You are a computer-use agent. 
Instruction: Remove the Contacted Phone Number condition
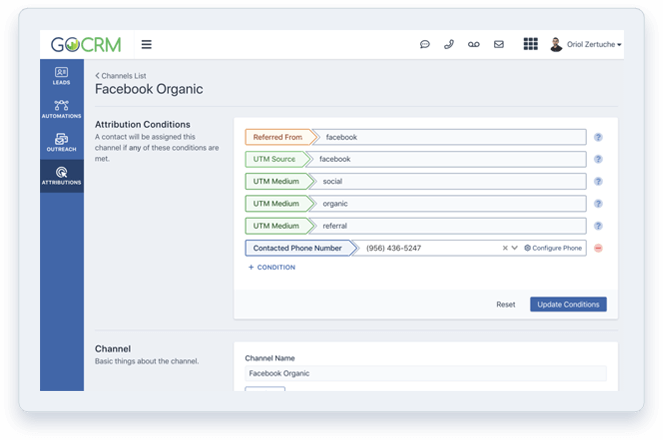[x=598, y=248]
